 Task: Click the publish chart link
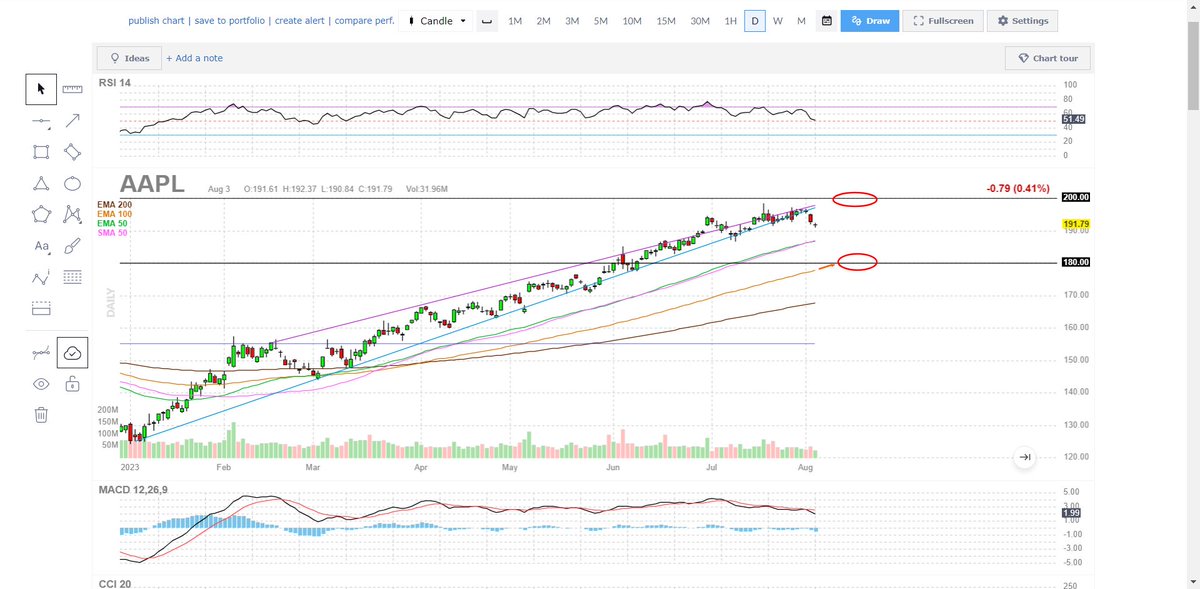pyautogui.click(x=157, y=21)
